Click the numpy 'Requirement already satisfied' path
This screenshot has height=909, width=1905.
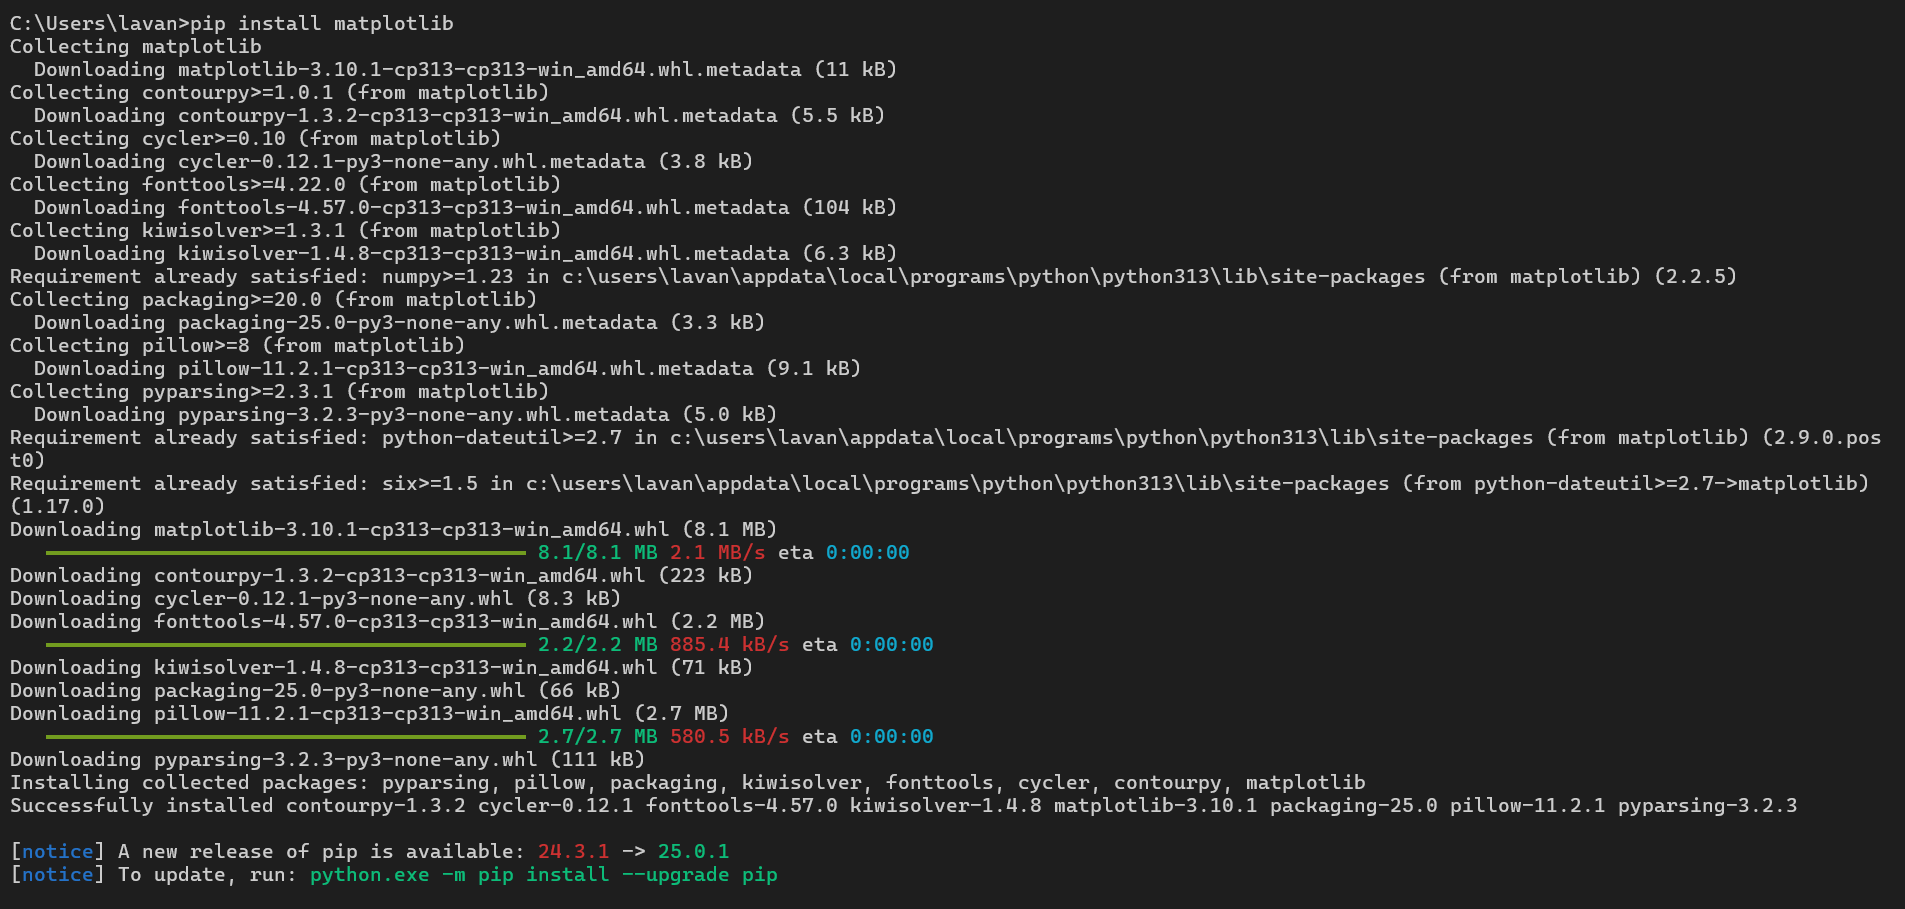point(993,276)
